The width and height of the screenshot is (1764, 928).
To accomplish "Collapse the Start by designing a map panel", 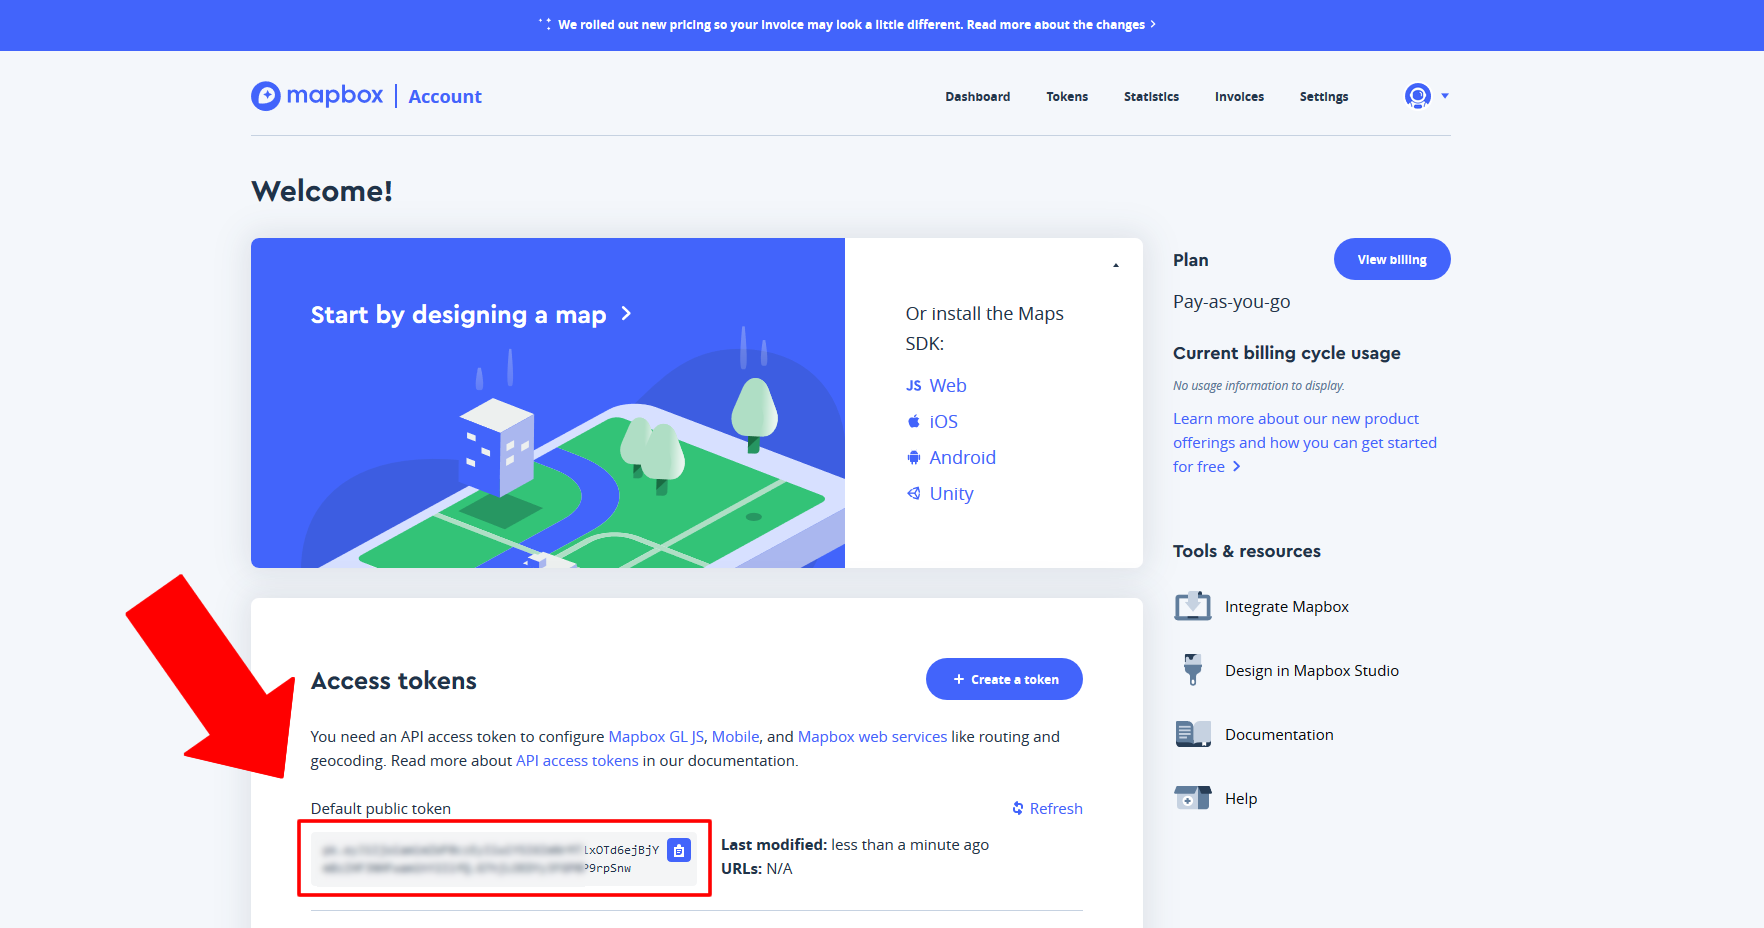I will (x=1115, y=263).
